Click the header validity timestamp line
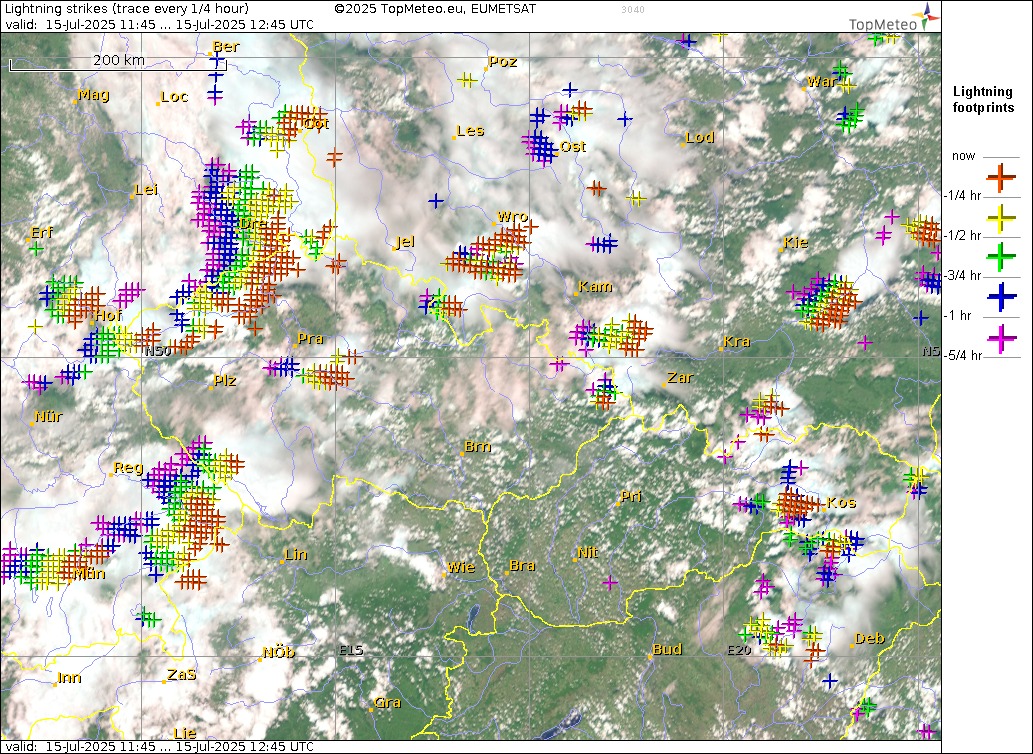The image size is (1033, 754). (x=159, y=24)
